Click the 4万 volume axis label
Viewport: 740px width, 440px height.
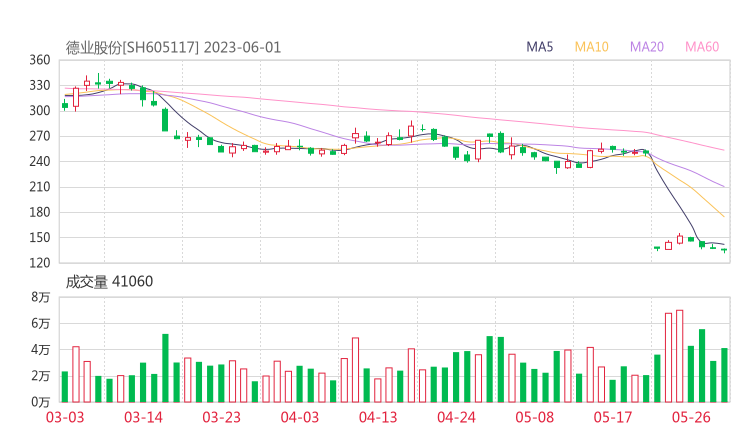tap(41, 350)
